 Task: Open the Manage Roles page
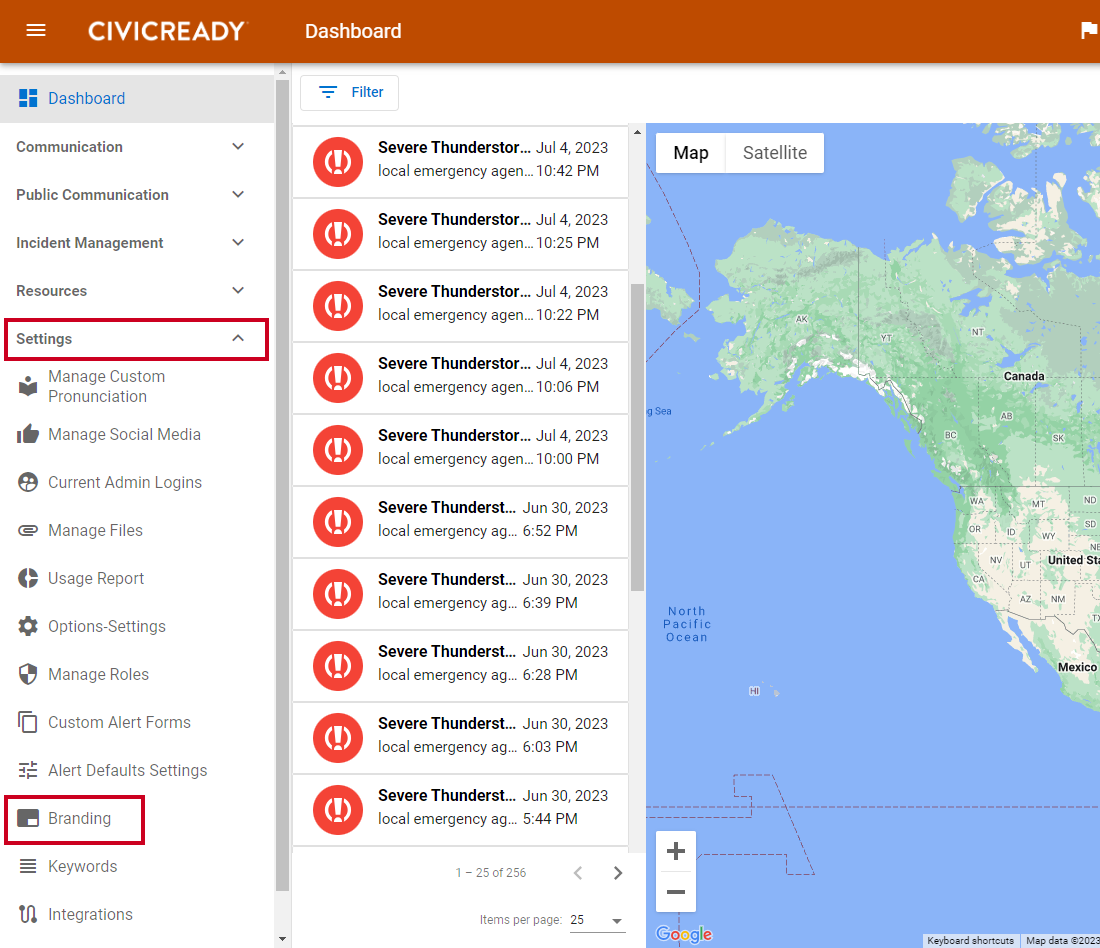137,674
